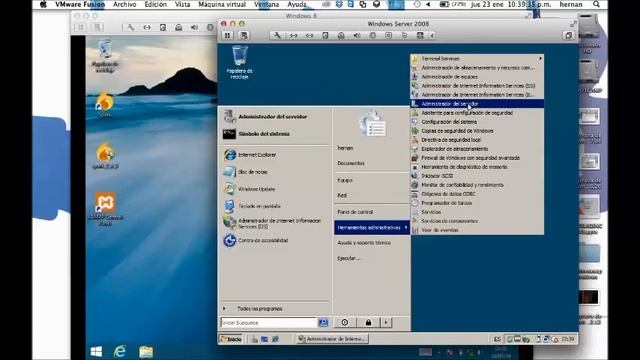The height and width of the screenshot is (360, 640).
Task: Click the Start menu lock button
Action: click(x=368, y=322)
